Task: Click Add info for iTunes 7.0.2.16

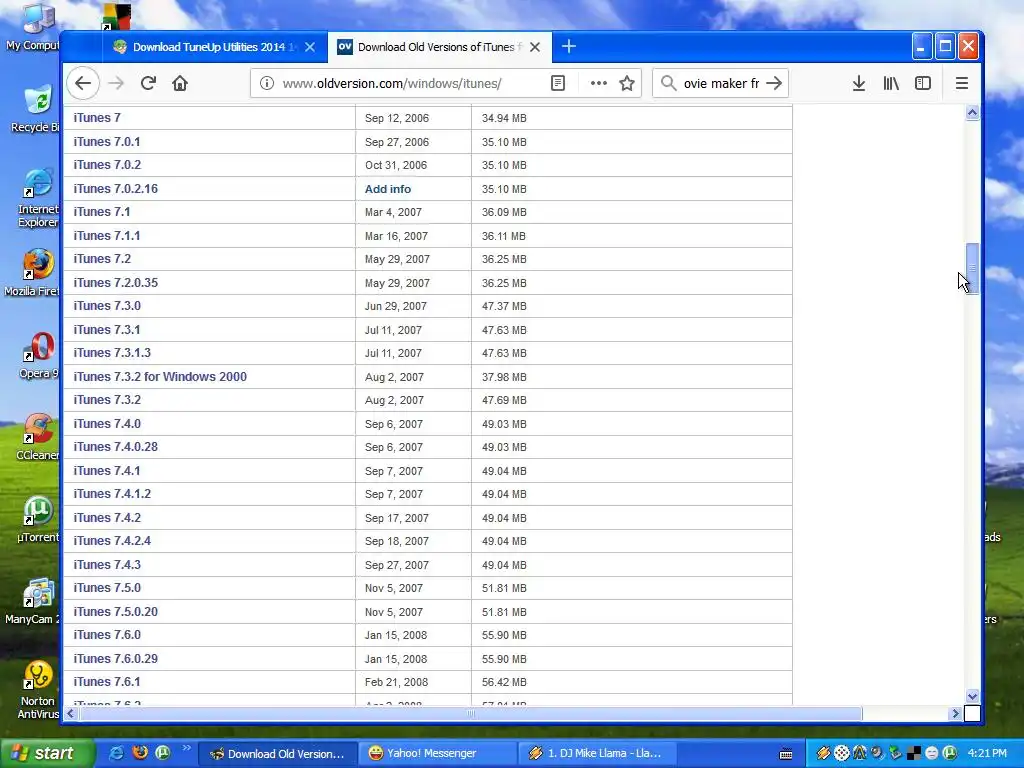Action: [x=388, y=189]
